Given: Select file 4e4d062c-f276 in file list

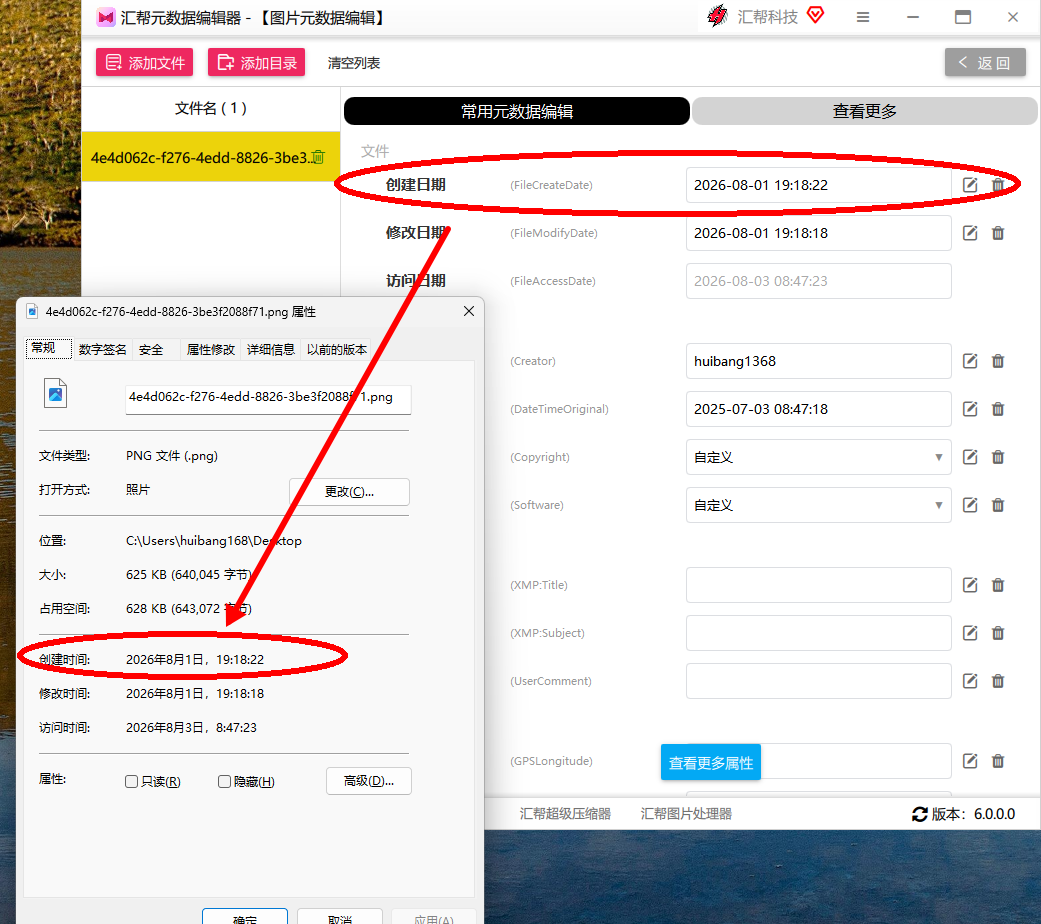Looking at the screenshot, I should (x=210, y=157).
